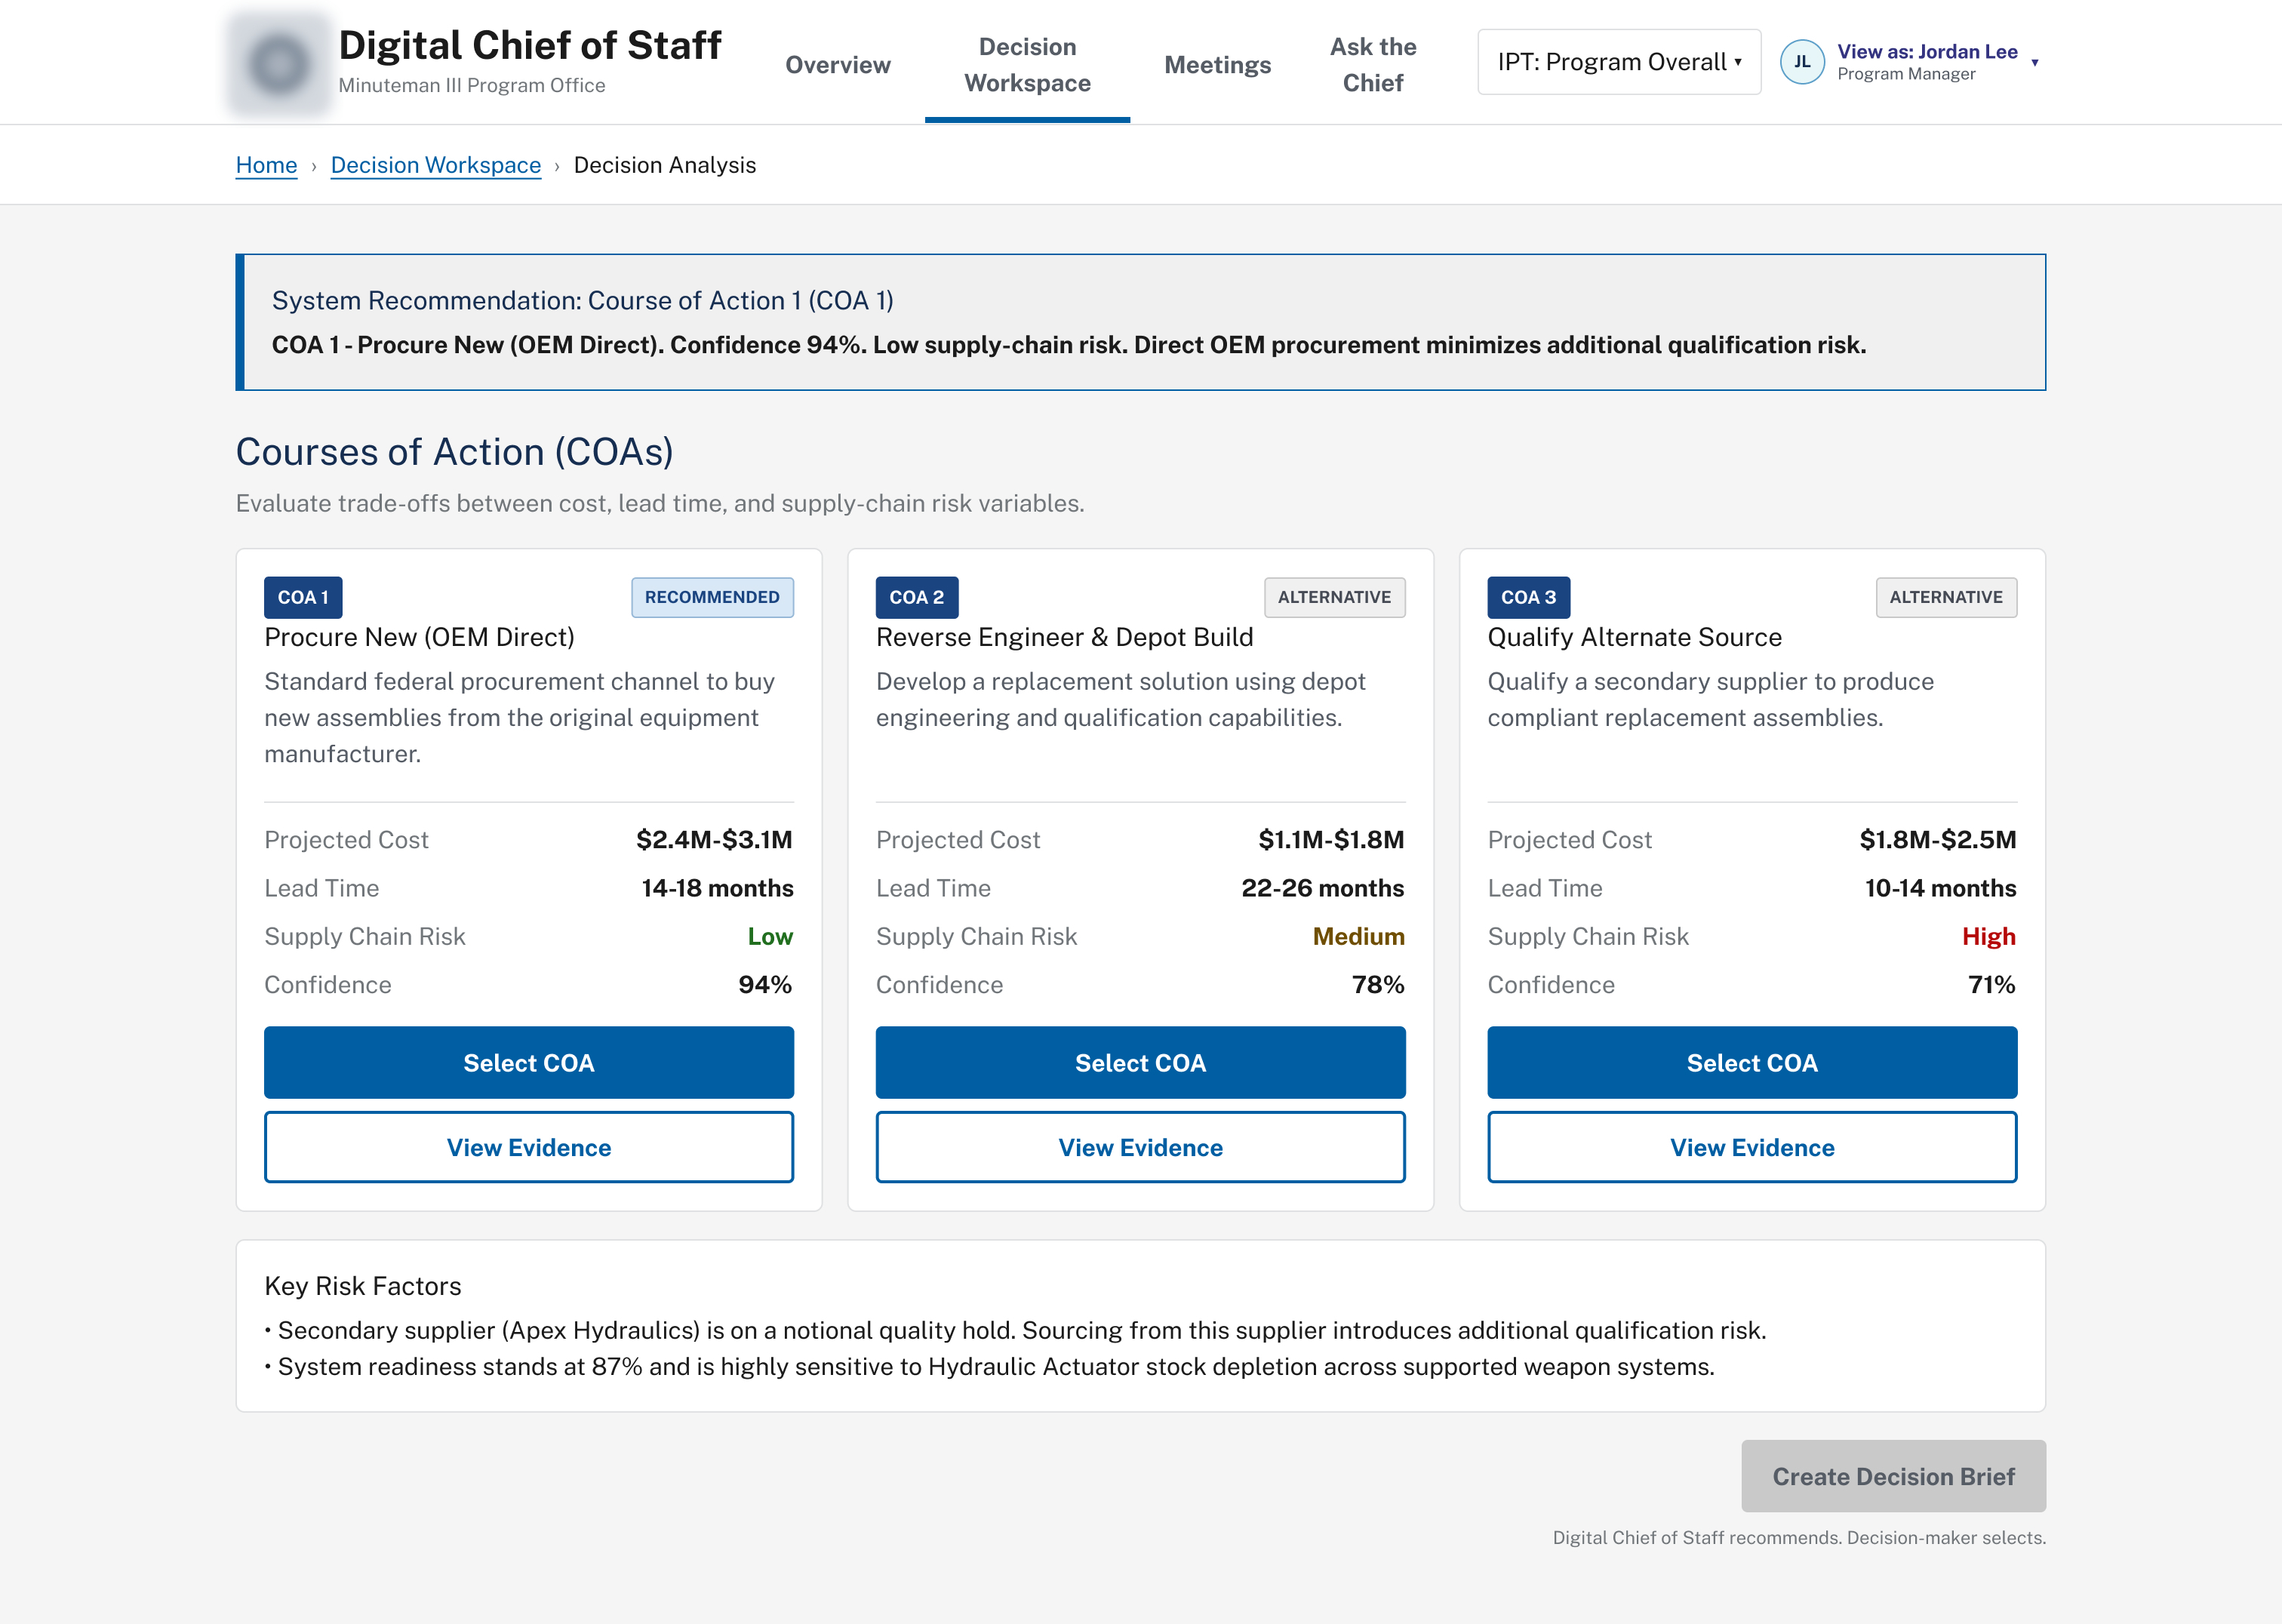Click the $1.8M-$2.5M projected cost value
This screenshot has width=2282, height=1624.
tap(1937, 839)
